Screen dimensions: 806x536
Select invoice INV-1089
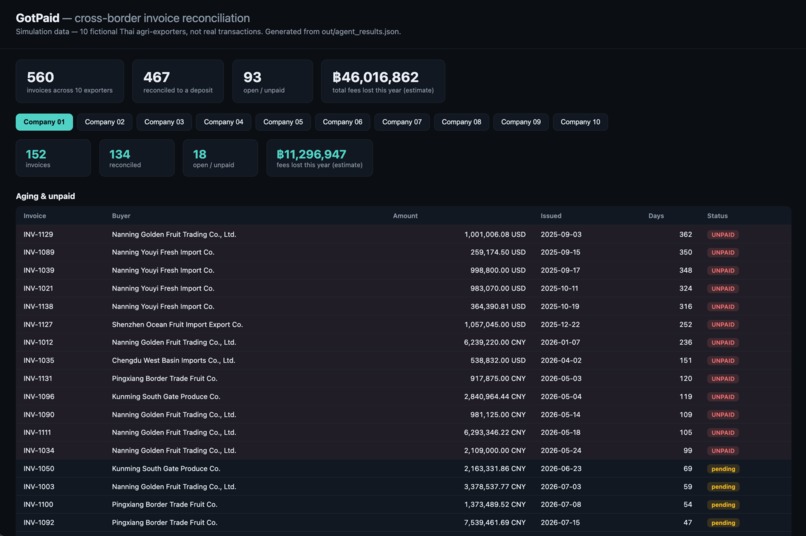[x=403, y=252]
